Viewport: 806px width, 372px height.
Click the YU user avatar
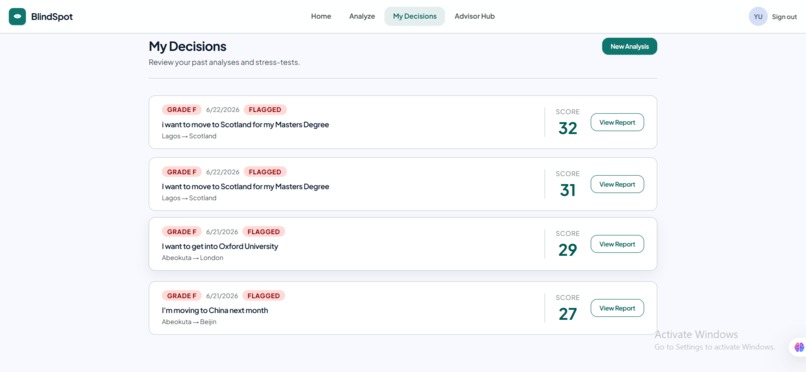758,16
